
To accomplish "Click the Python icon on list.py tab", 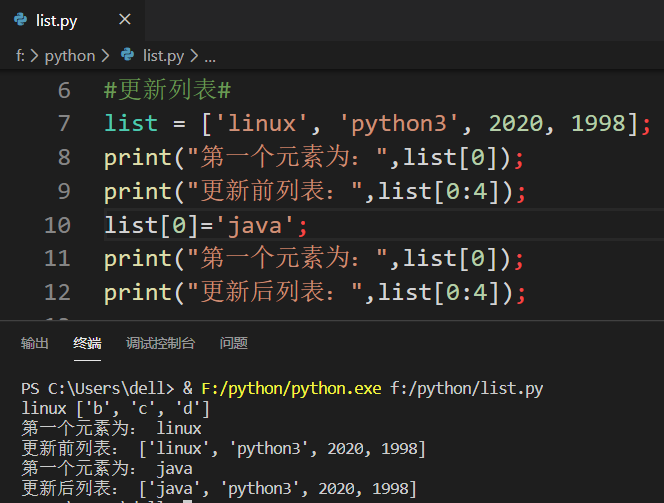I will click(20, 19).
